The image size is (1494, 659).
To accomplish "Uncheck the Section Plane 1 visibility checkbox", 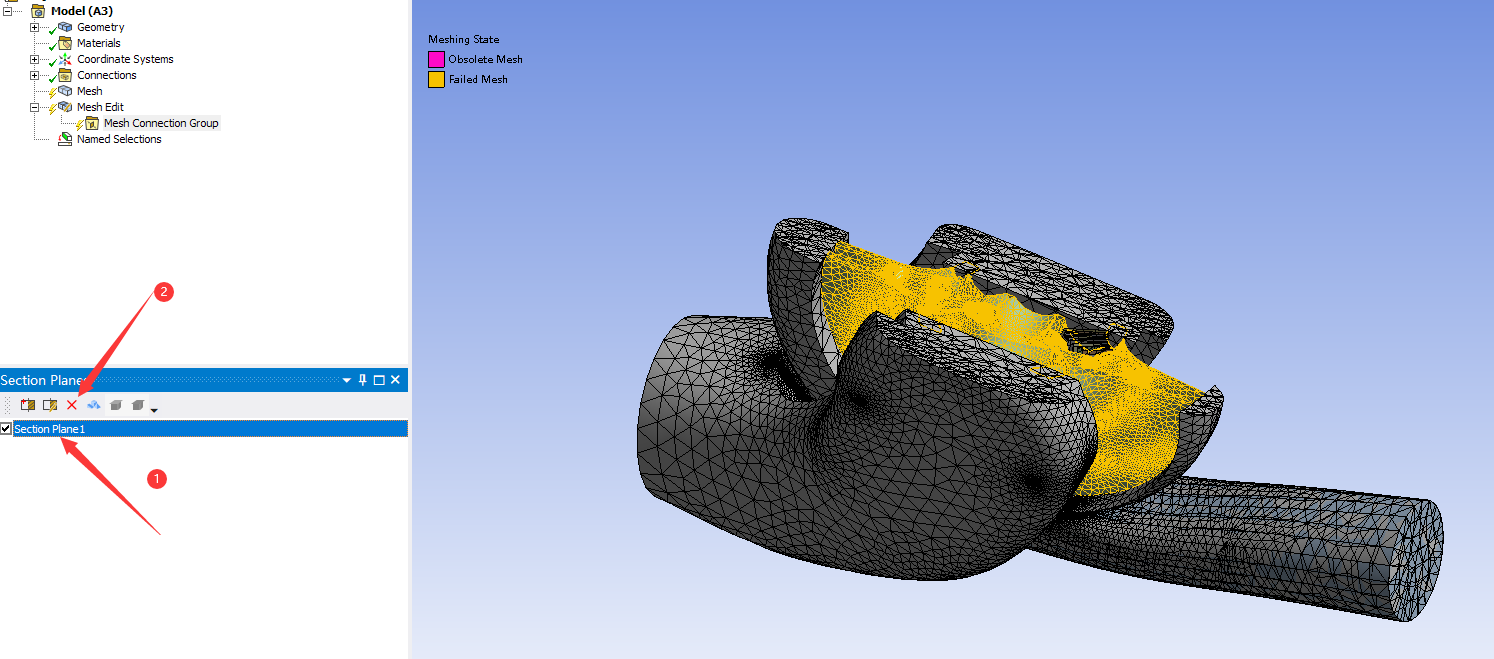I will tap(5, 428).
